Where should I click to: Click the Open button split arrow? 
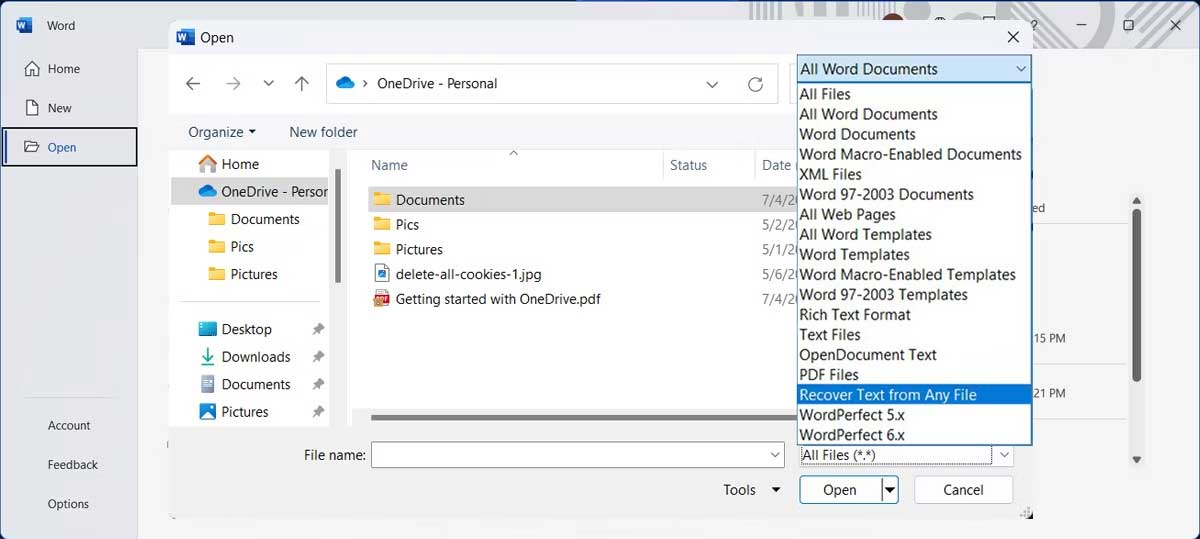(890, 490)
